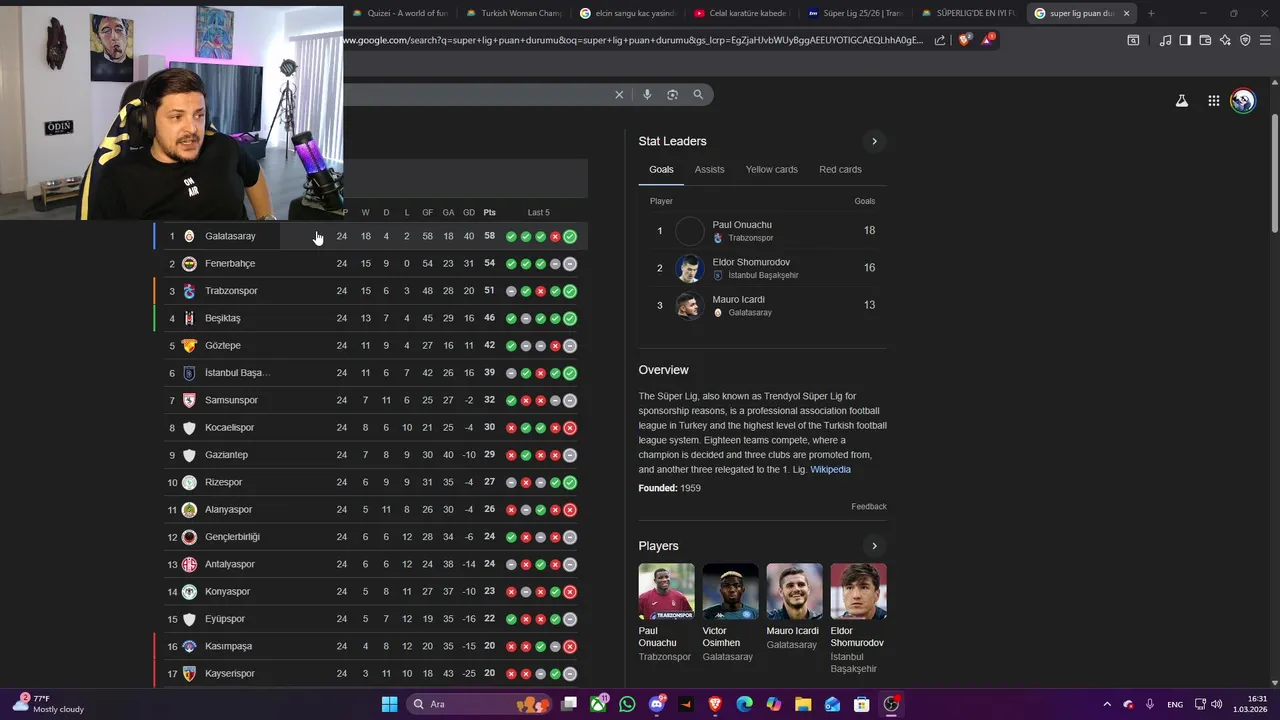Switch to the Quizei browser tab

tap(399, 13)
